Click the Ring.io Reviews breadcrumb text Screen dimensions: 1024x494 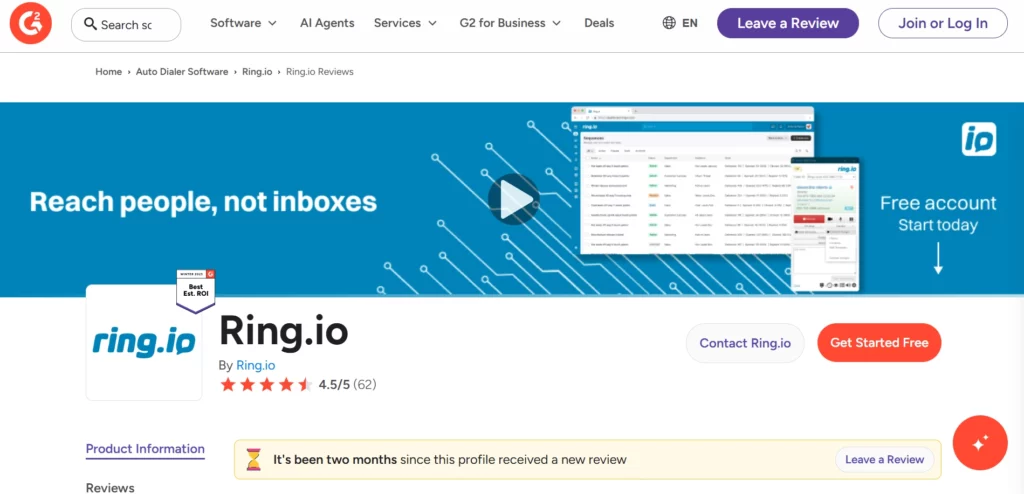coord(320,72)
